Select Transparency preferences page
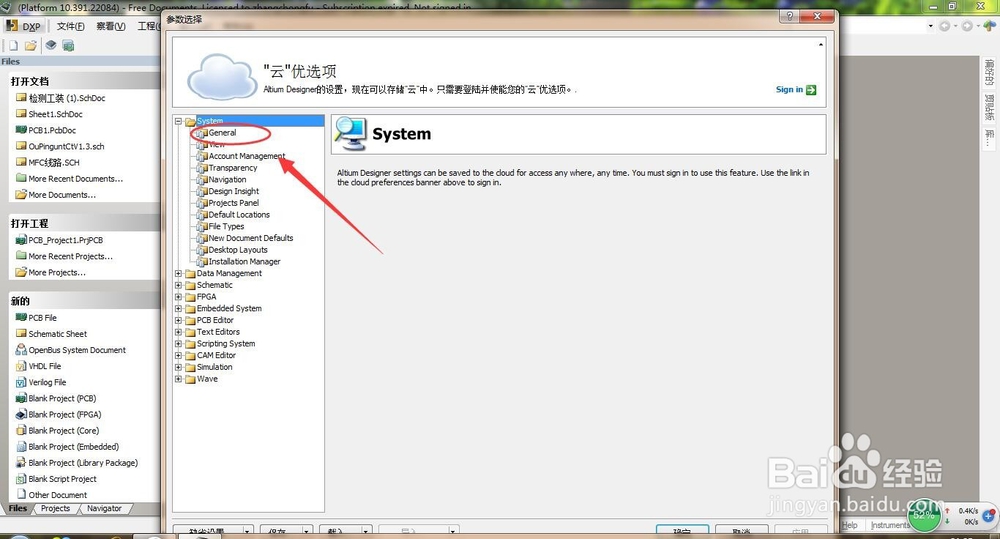1000x539 pixels. click(x=233, y=168)
